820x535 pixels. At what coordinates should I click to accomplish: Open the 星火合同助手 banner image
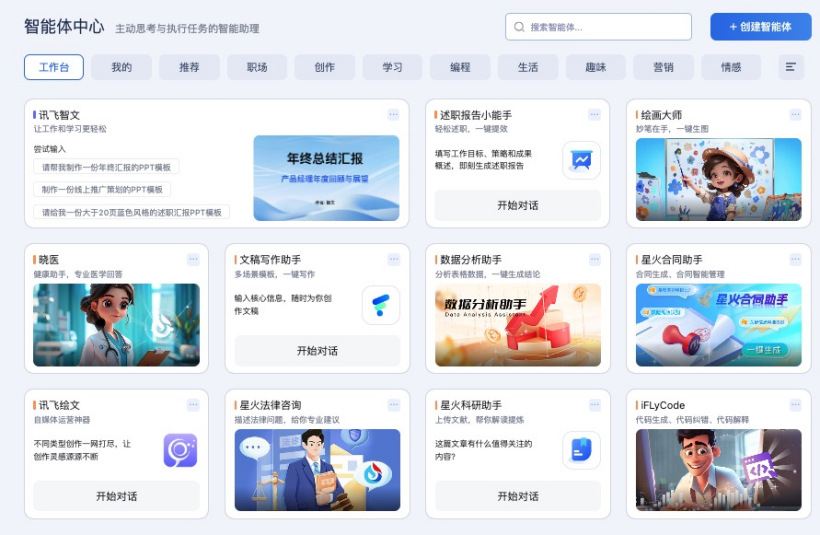(x=719, y=324)
